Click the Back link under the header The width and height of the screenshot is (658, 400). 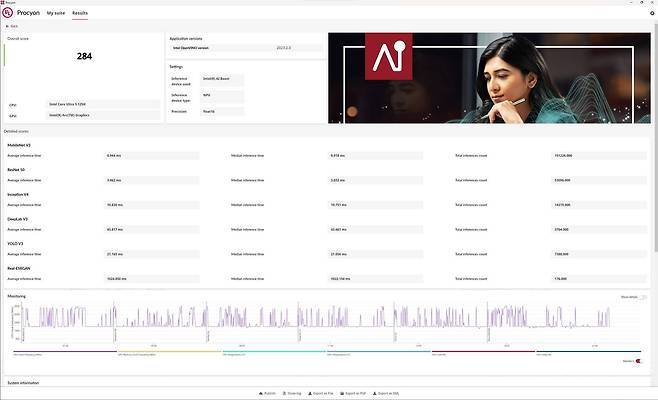point(13,26)
